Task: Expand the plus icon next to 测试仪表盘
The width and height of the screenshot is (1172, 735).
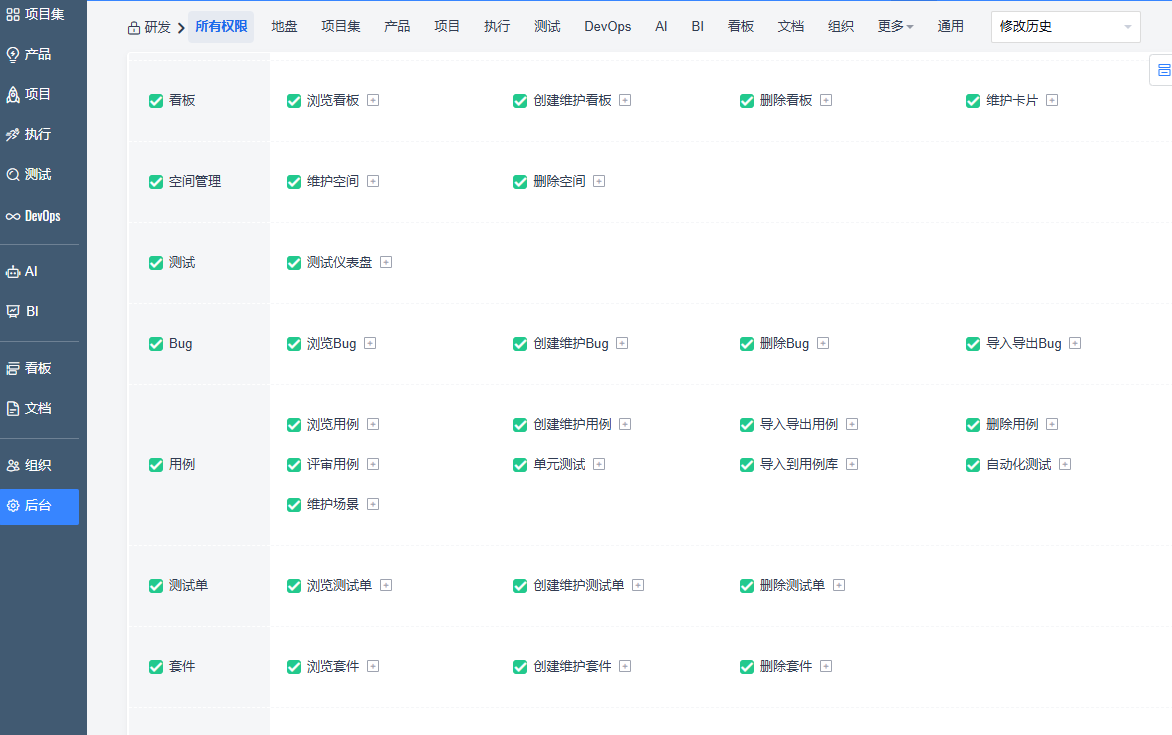Action: pyautogui.click(x=386, y=262)
